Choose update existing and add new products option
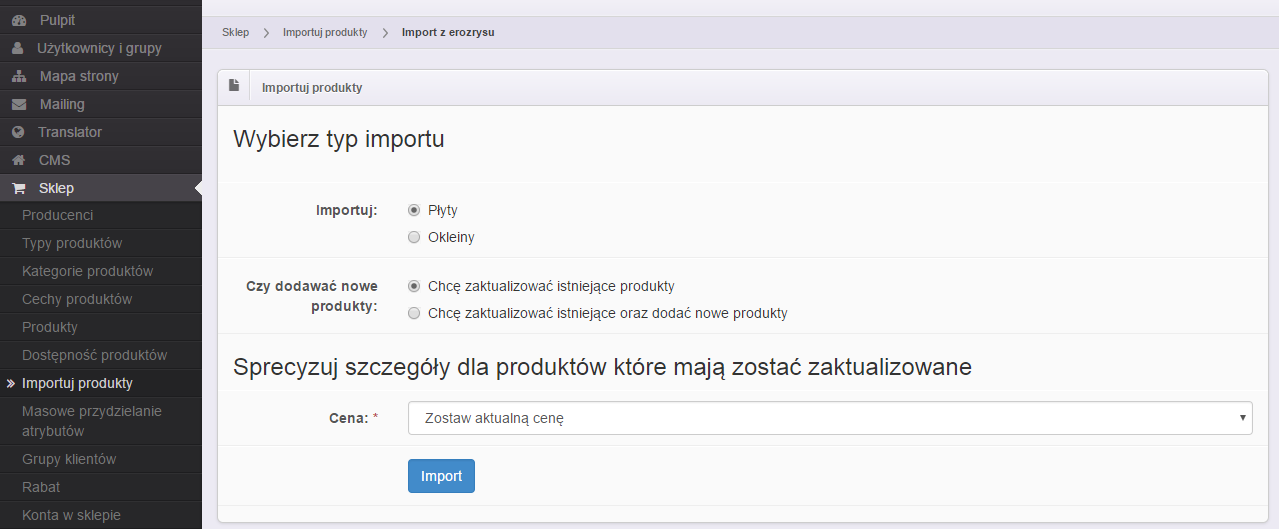 pyautogui.click(x=414, y=313)
